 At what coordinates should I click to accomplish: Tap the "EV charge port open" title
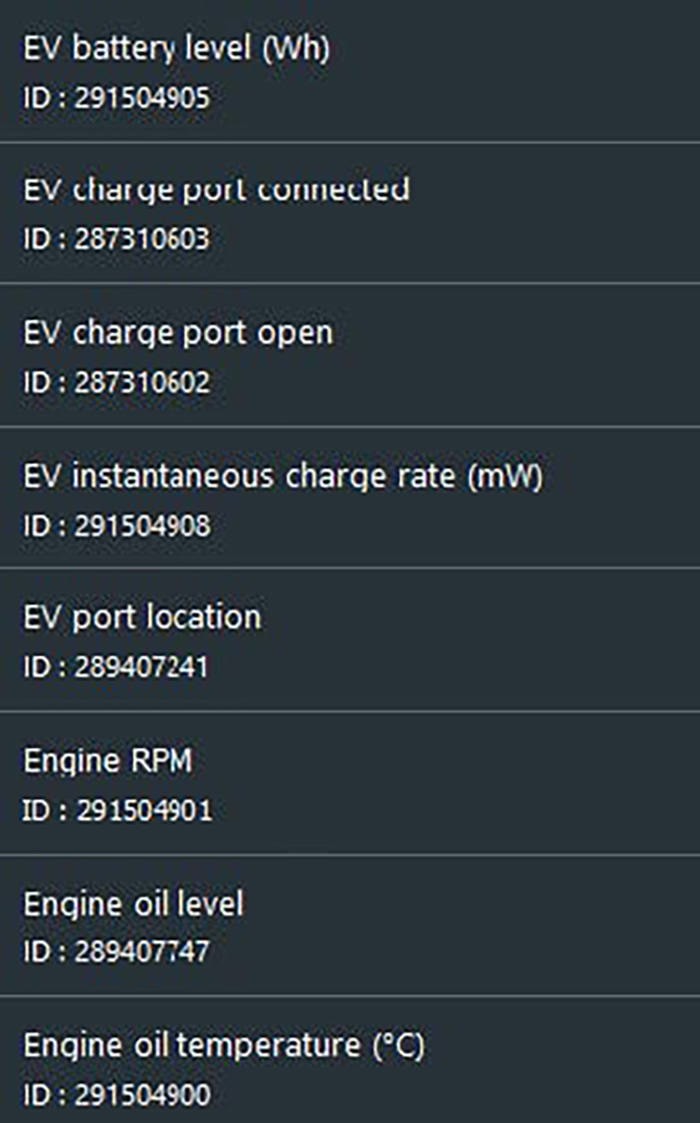(178, 333)
